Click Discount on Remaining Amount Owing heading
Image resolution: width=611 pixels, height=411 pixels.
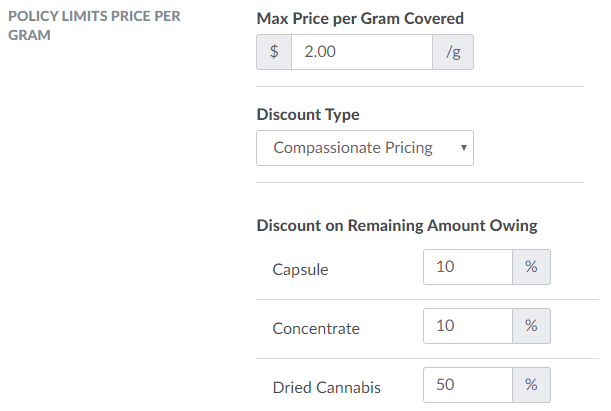[x=397, y=225]
